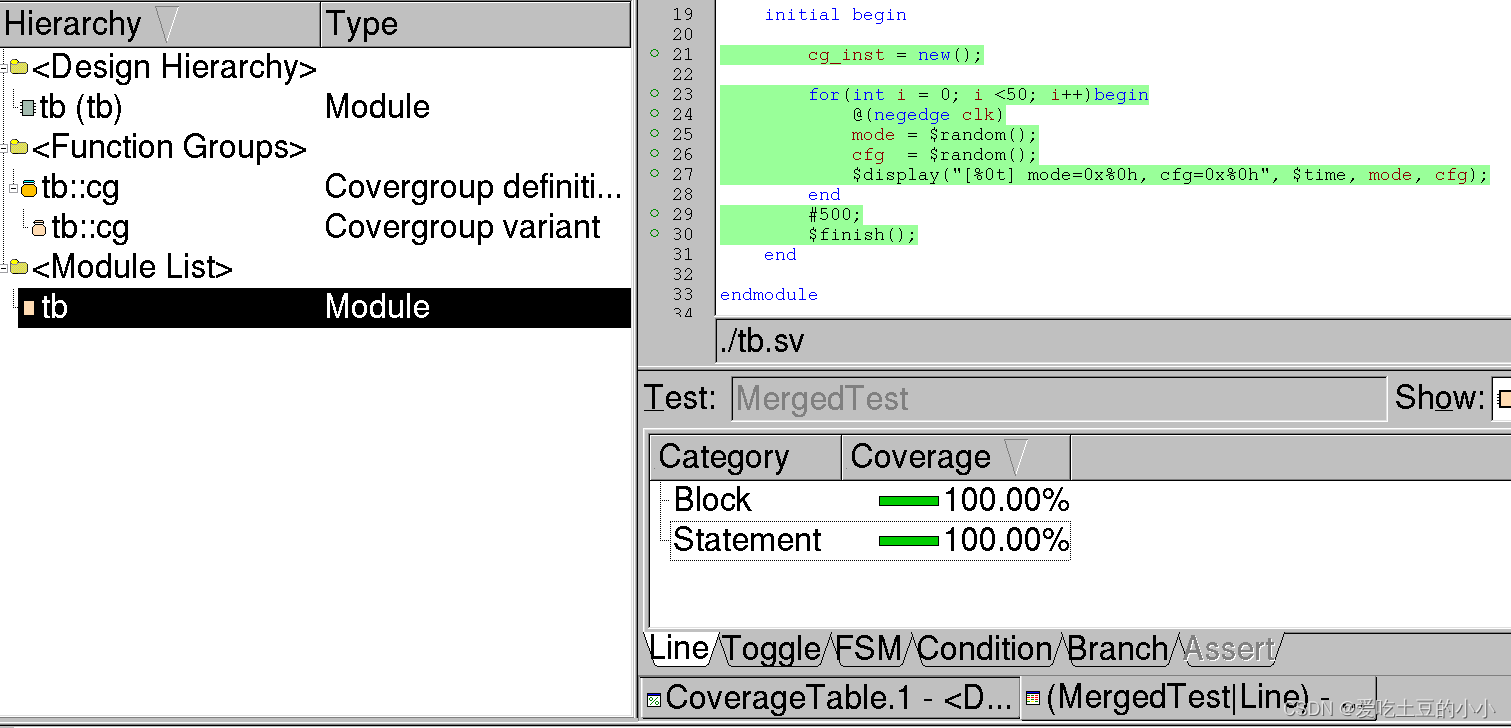
Task: Select the tb::cg Covergroup definition row
Action: [x=315, y=187]
